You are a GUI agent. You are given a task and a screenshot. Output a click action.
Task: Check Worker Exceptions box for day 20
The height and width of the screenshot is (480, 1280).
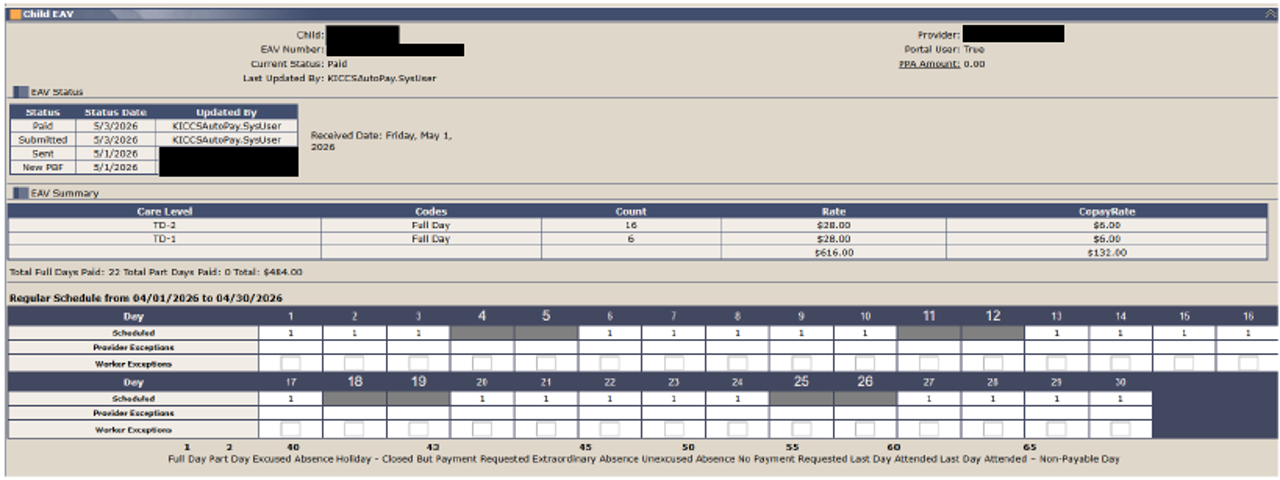[x=482, y=430]
